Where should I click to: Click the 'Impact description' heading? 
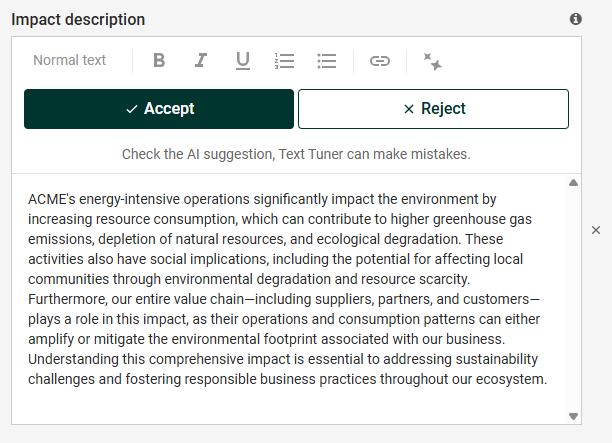click(x=78, y=20)
